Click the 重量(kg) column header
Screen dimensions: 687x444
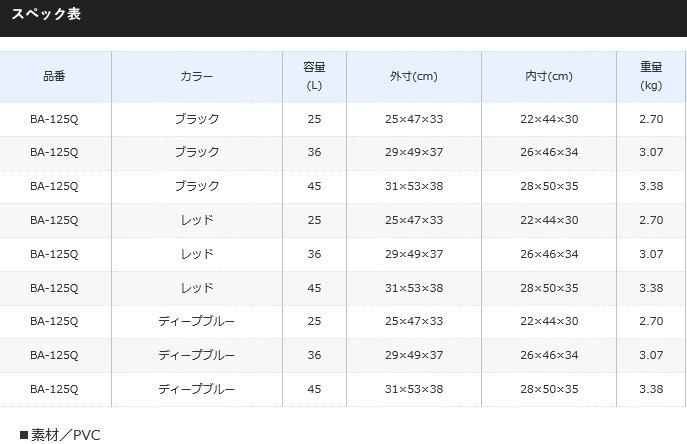(651, 76)
